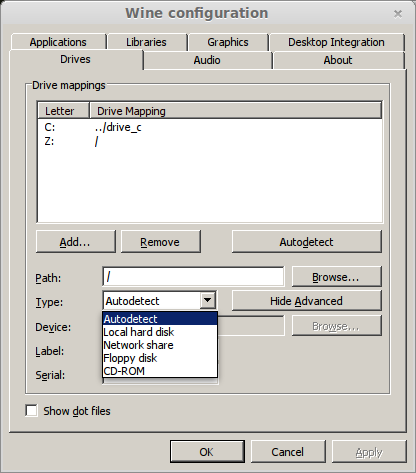Viewport: 416px width, 473px height.
Task: Click the Apply button
Action: [x=369, y=452]
